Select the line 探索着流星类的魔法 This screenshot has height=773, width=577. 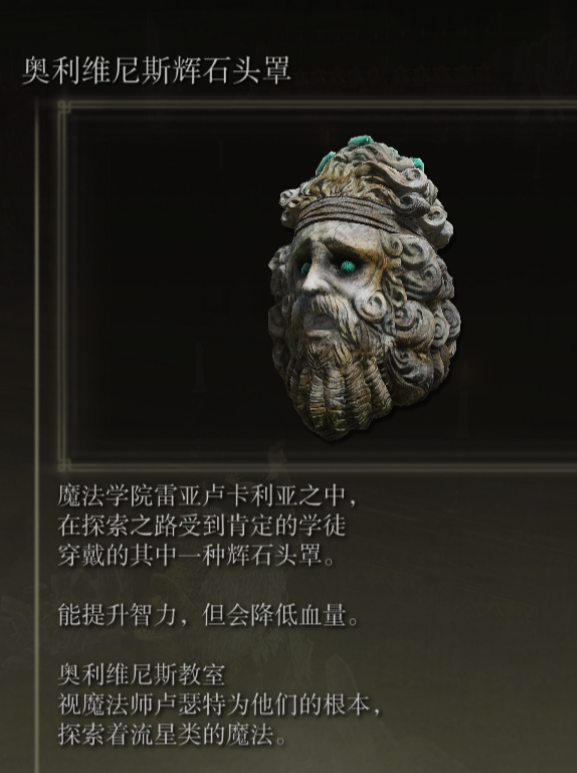click(172, 735)
